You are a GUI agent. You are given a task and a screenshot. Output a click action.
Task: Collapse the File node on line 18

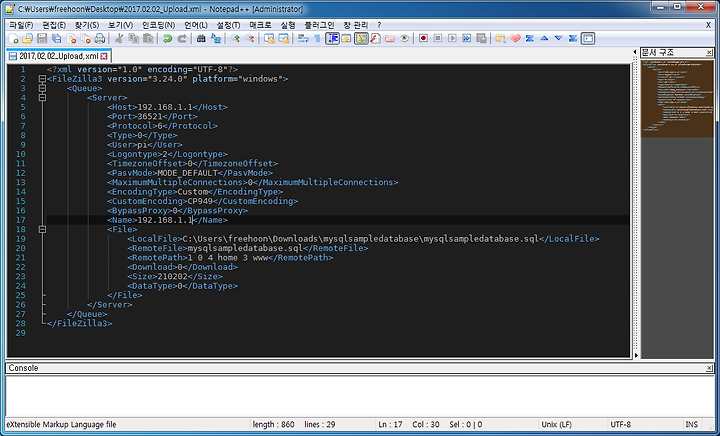click(x=42, y=229)
